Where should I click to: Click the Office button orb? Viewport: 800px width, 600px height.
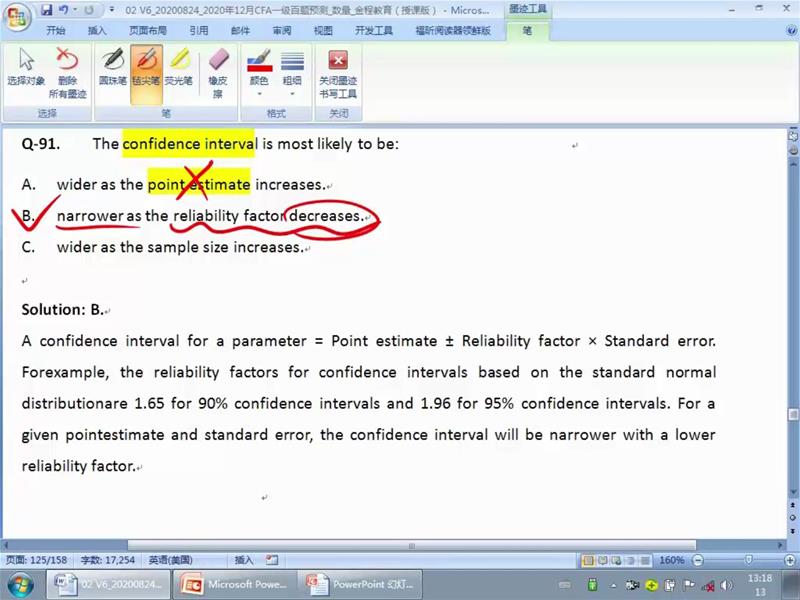(18, 17)
